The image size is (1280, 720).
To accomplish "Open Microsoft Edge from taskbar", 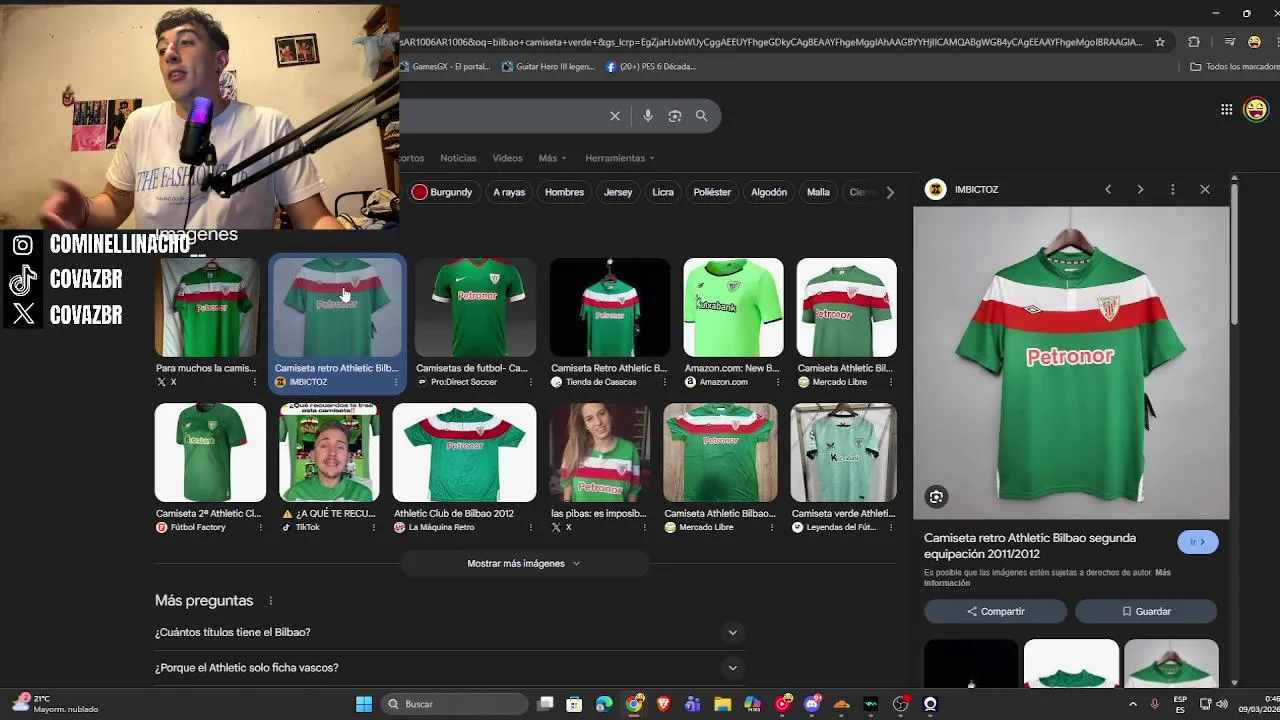I will point(604,704).
